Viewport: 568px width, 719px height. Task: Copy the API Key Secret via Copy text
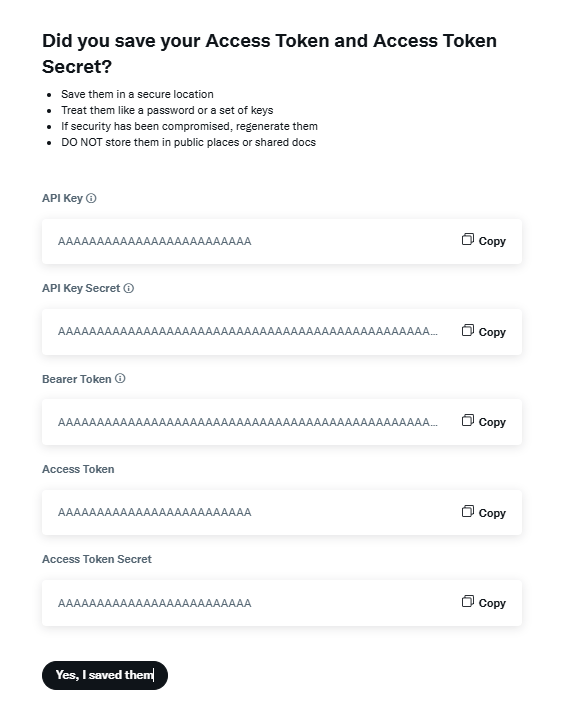[492, 332]
